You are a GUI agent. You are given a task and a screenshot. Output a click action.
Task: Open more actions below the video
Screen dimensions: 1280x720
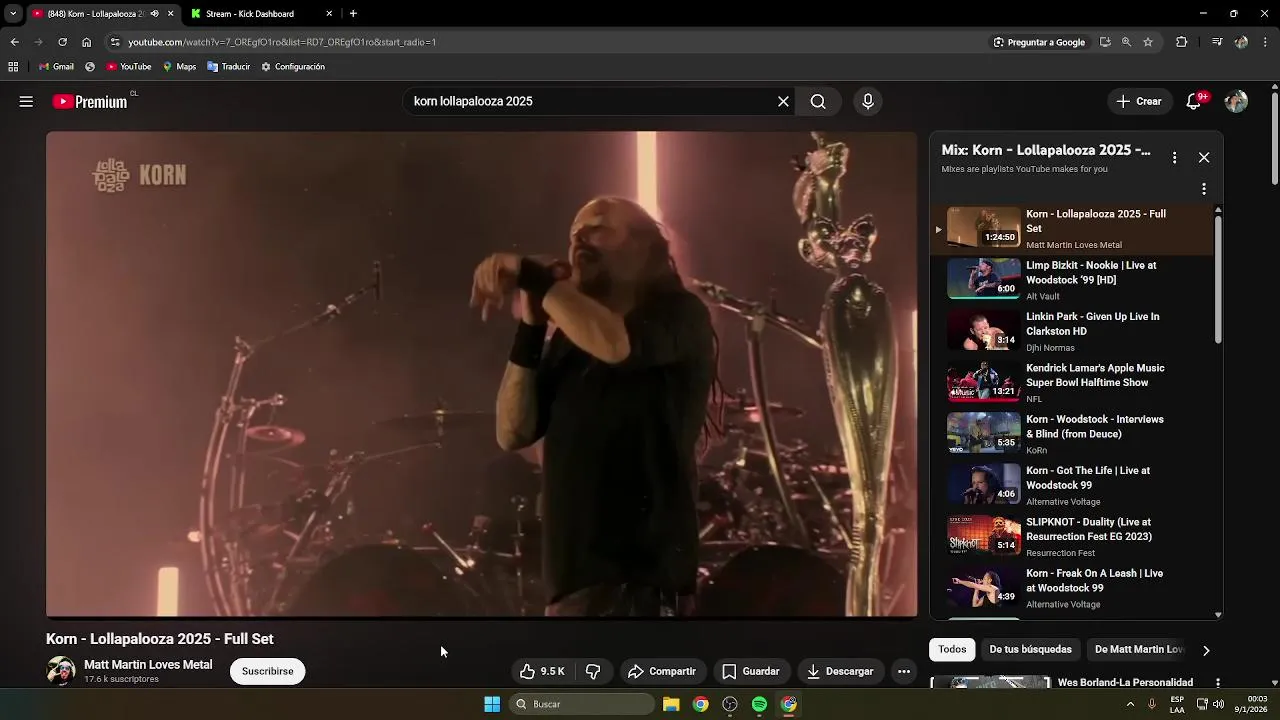click(x=904, y=671)
